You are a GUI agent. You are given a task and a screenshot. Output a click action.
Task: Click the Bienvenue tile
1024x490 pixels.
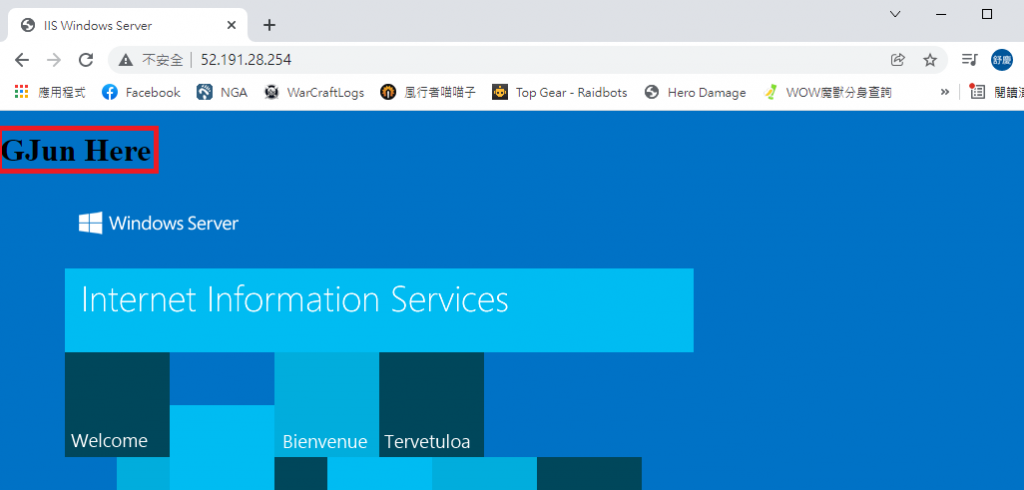pos(327,404)
